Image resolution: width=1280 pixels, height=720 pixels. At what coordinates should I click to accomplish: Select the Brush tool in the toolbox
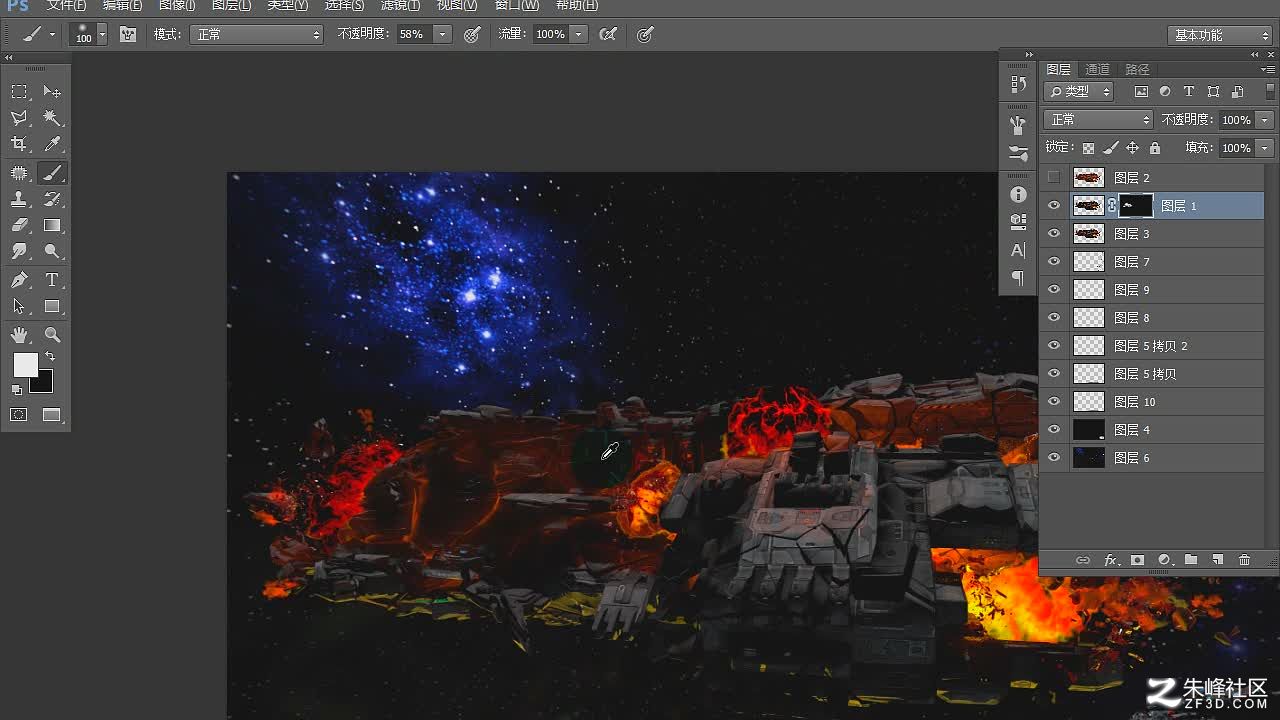[x=52, y=173]
